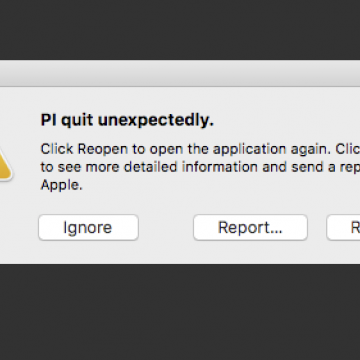Image resolution: width=360 pixels, height=360 pixels.
Task: Click the 'PI quit unexpectedly.' heading
Action: pyautogui.click(x=127, y=120)
